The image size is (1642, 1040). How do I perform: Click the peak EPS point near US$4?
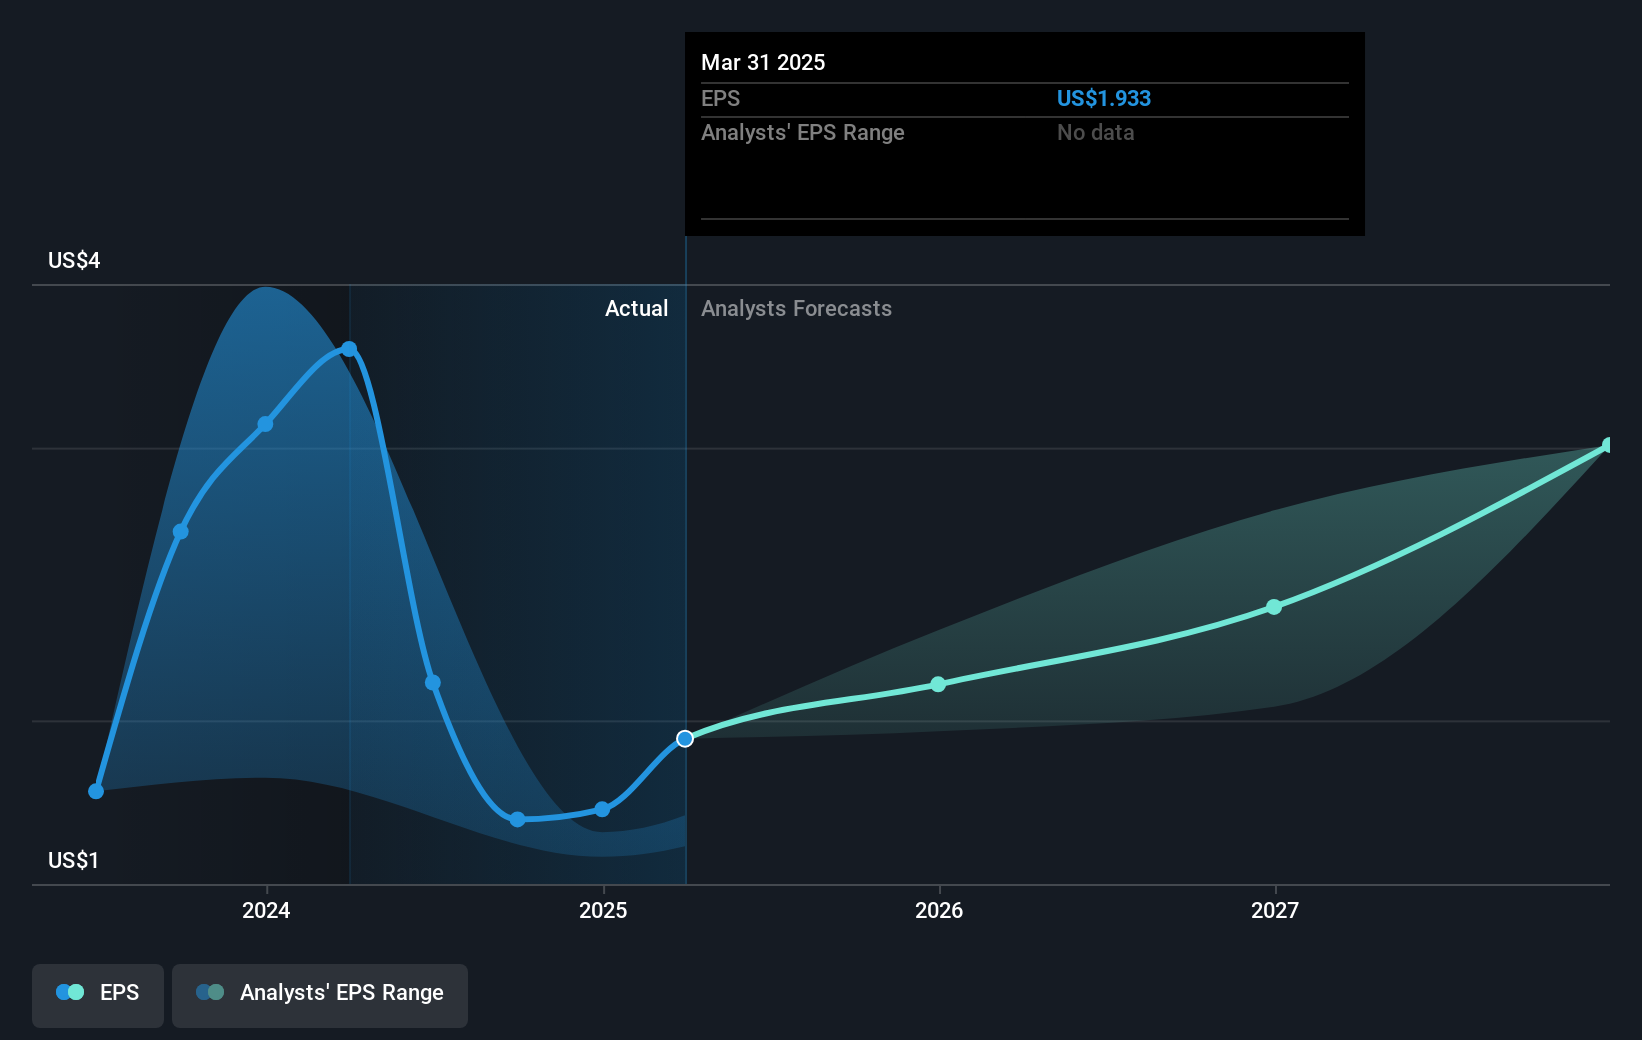pyautogui.click(x=349, y=349)
